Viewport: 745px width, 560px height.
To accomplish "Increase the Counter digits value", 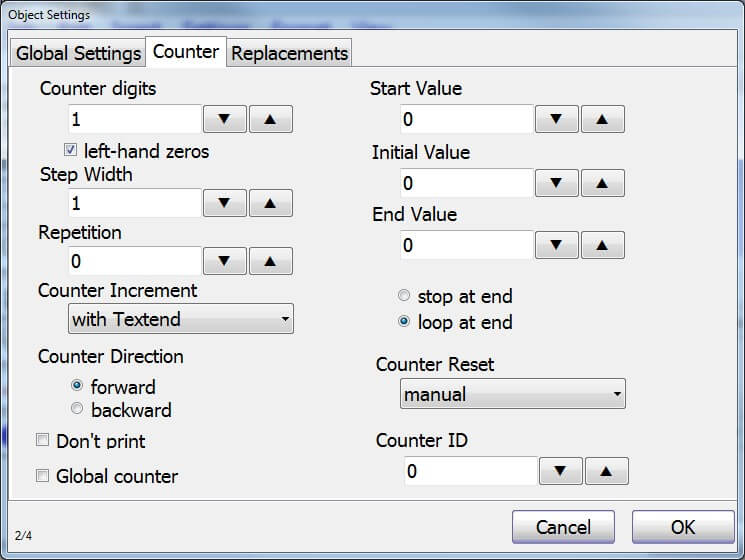I will coord(270,120).
